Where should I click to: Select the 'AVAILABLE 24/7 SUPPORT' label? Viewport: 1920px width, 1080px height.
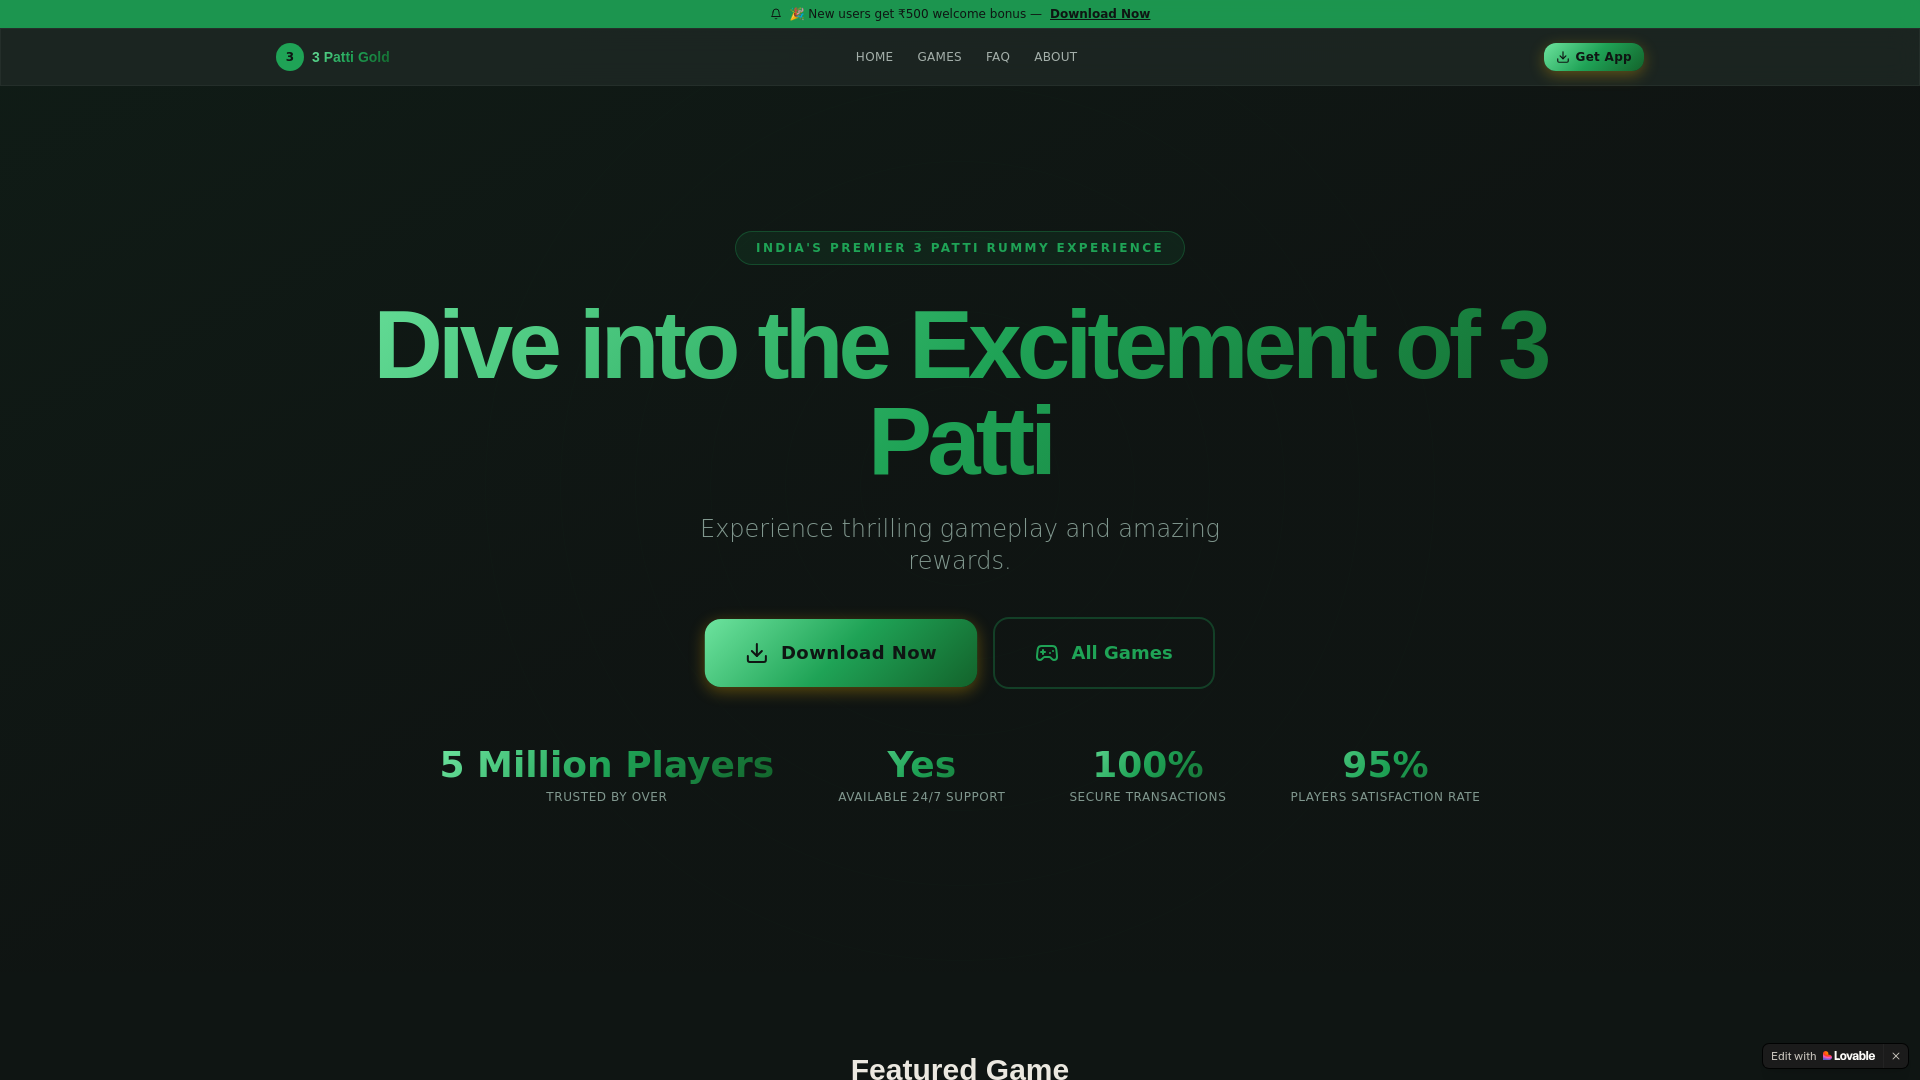[922, 797]
